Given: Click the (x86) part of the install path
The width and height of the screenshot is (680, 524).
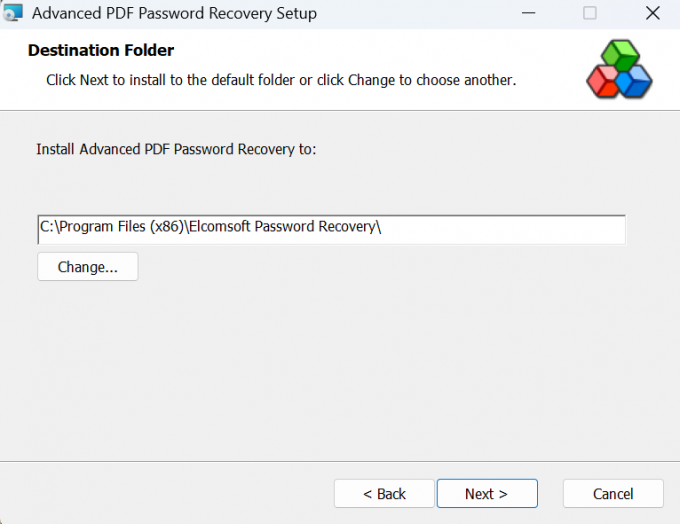Looking at the screenshot, I should [167, 226].
